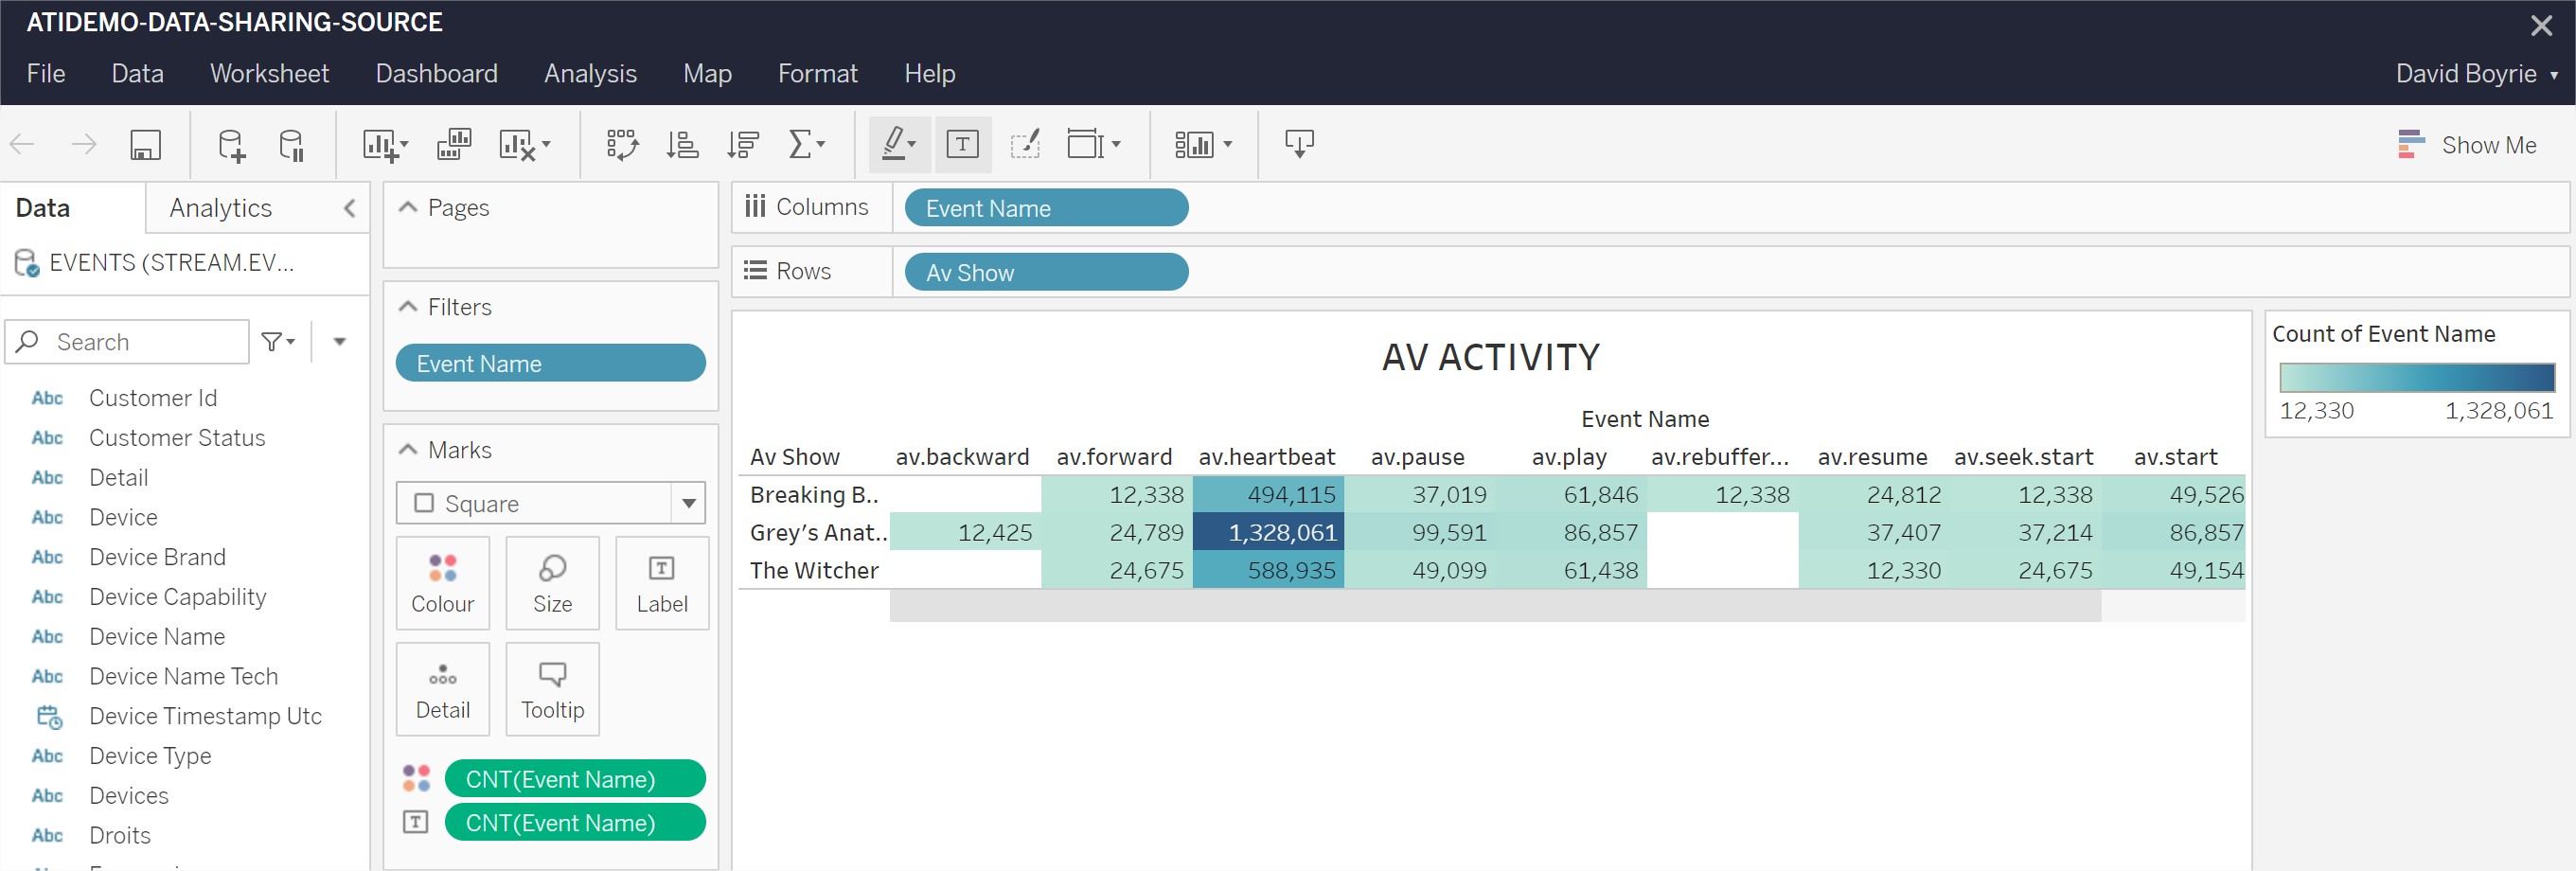Click the New Data Source icon

(232, 145)
